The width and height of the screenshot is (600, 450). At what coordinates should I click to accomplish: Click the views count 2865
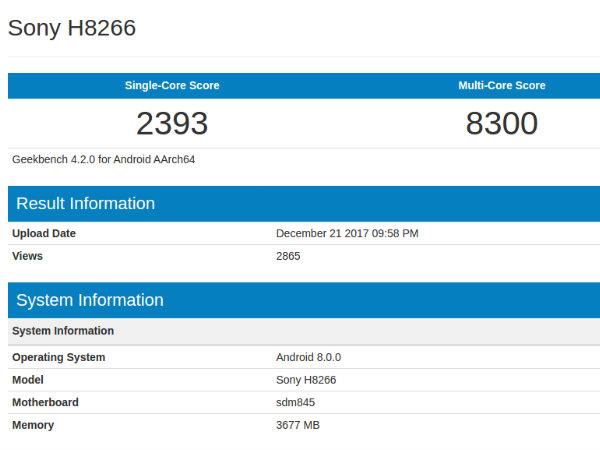pos(288,256)
